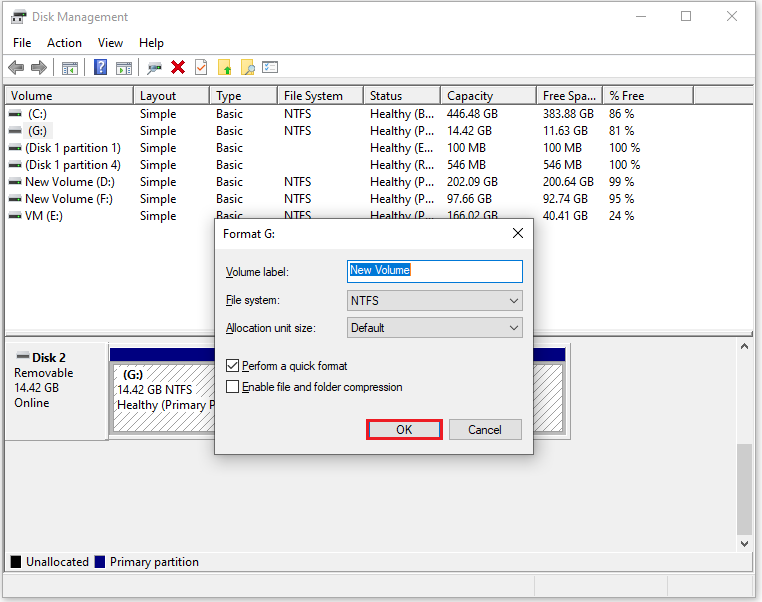762x602 pixels.
Task: Confirm format with the OK button
Action: point(404,430)
